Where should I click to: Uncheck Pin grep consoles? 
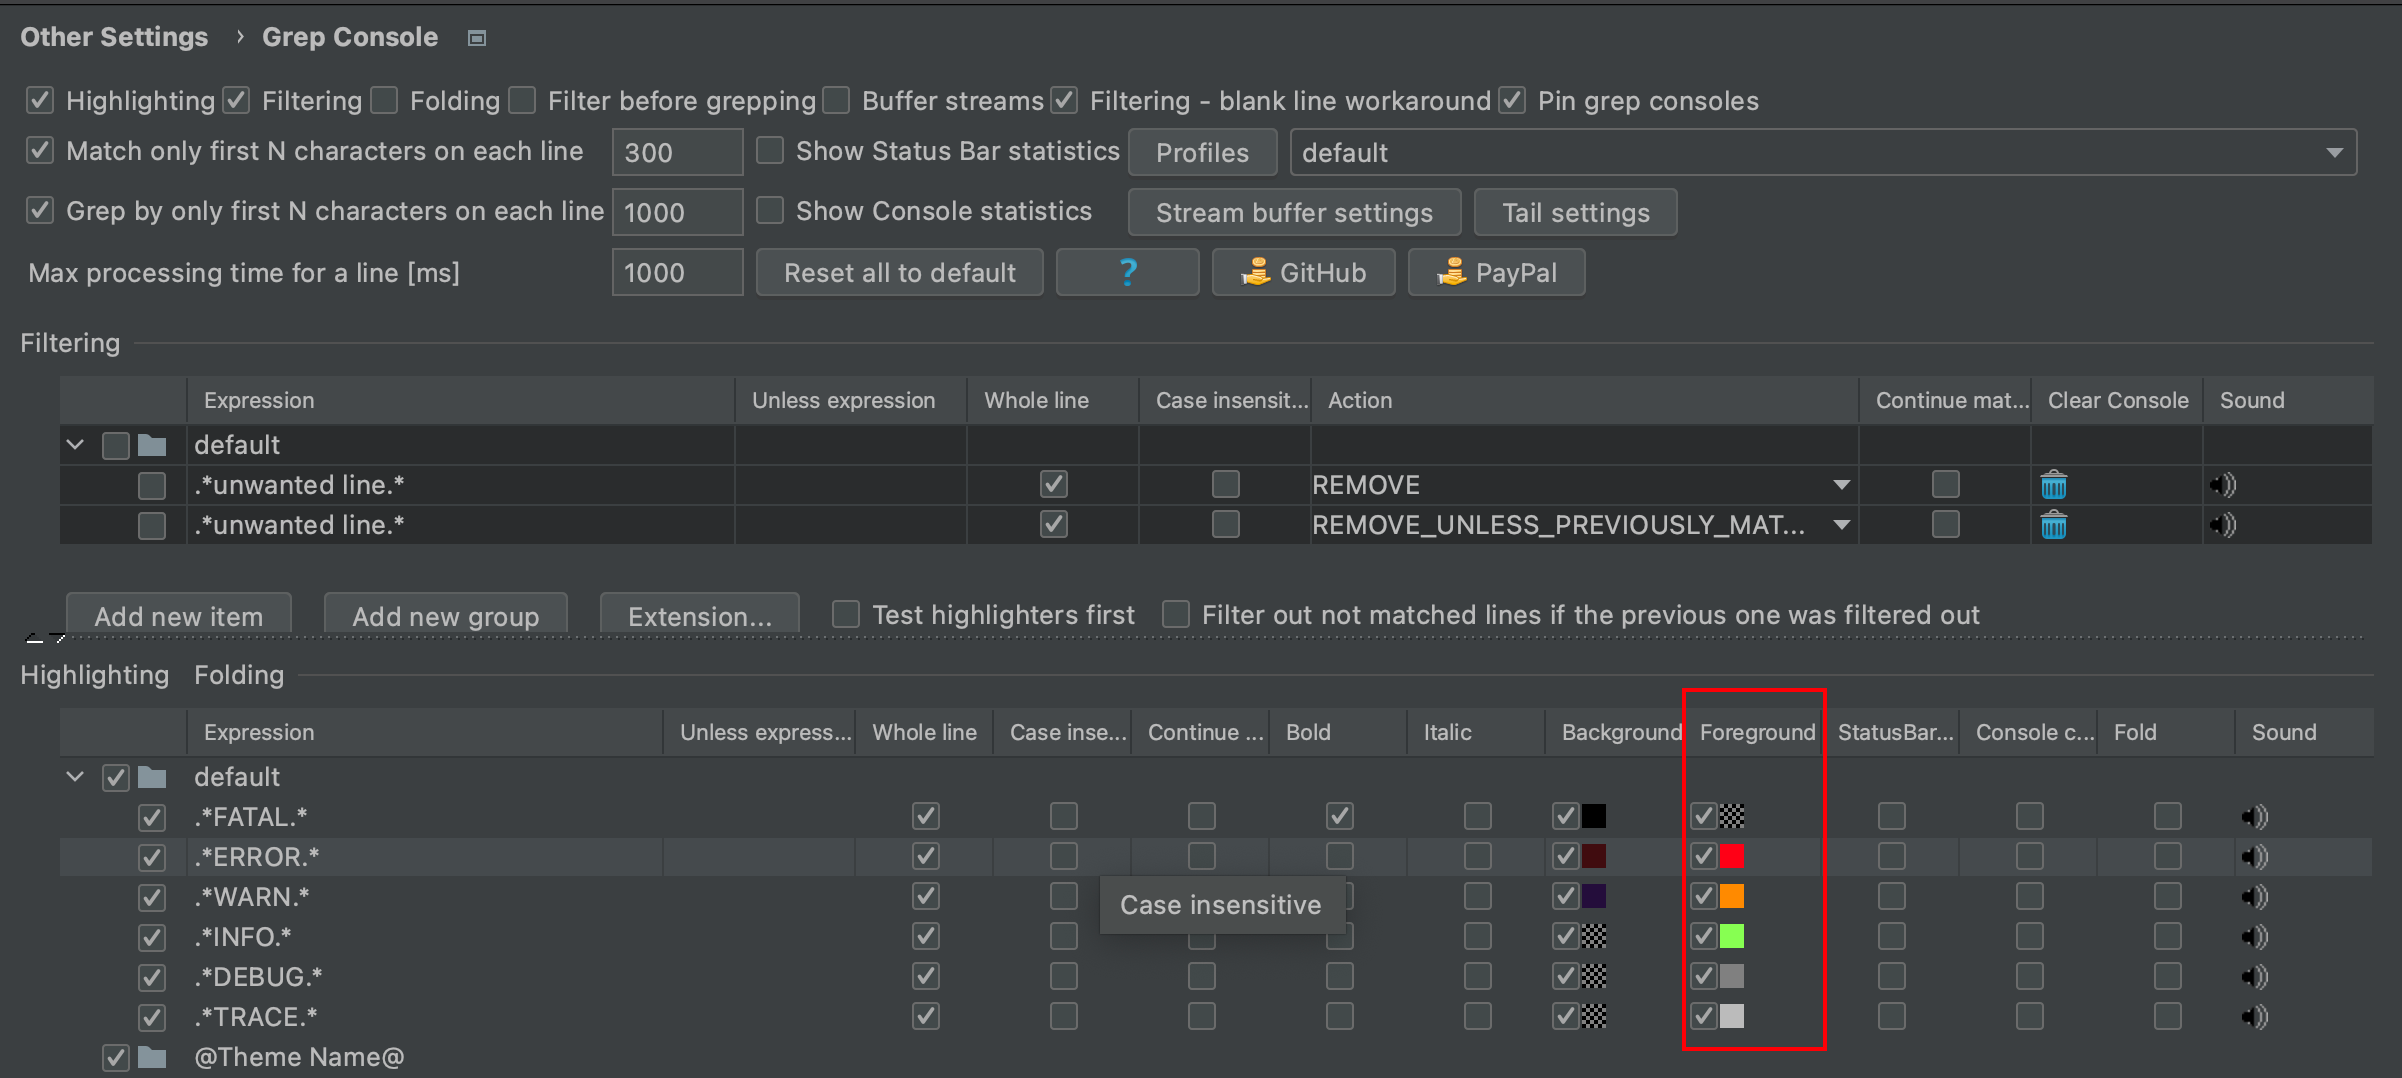pos(1511,100)
